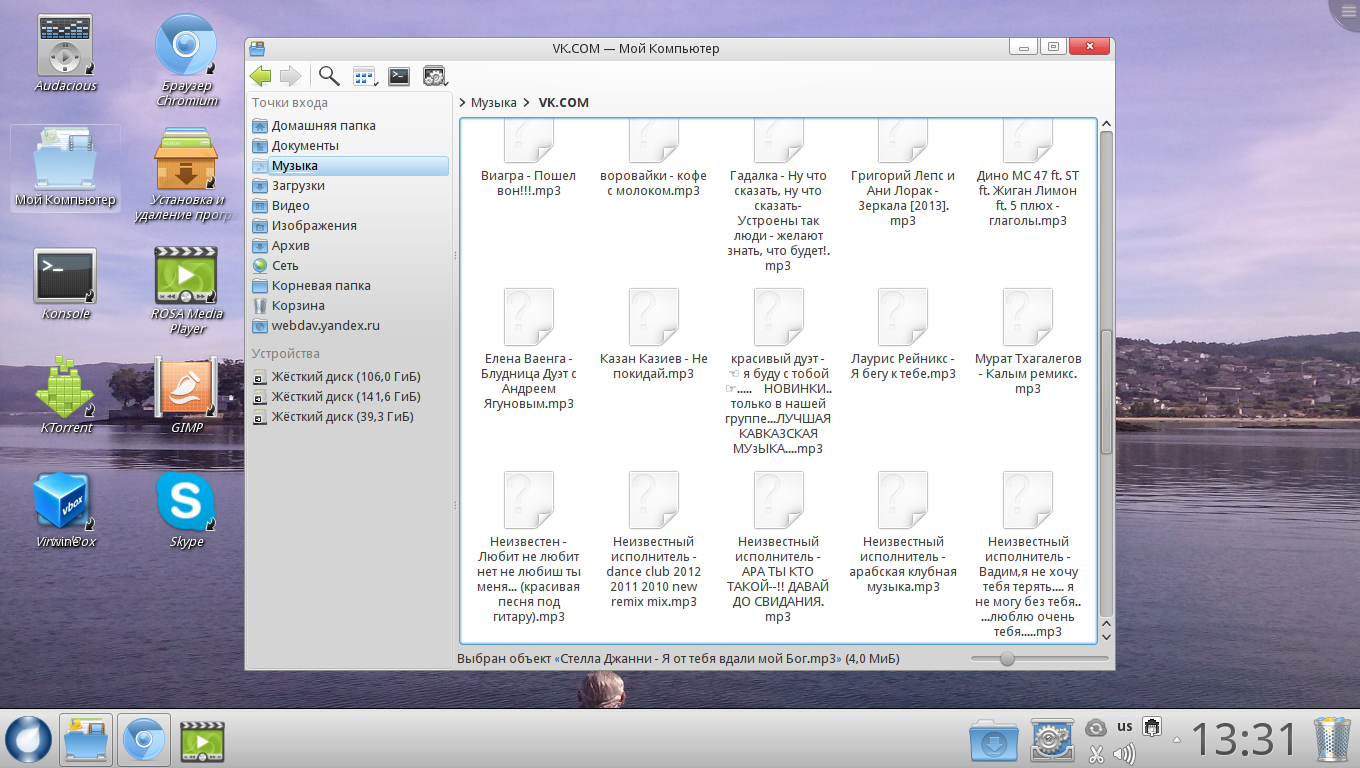Open the search magnifier tool
The height and width of the screenshot is (768, 1360).
coord(328,76)
